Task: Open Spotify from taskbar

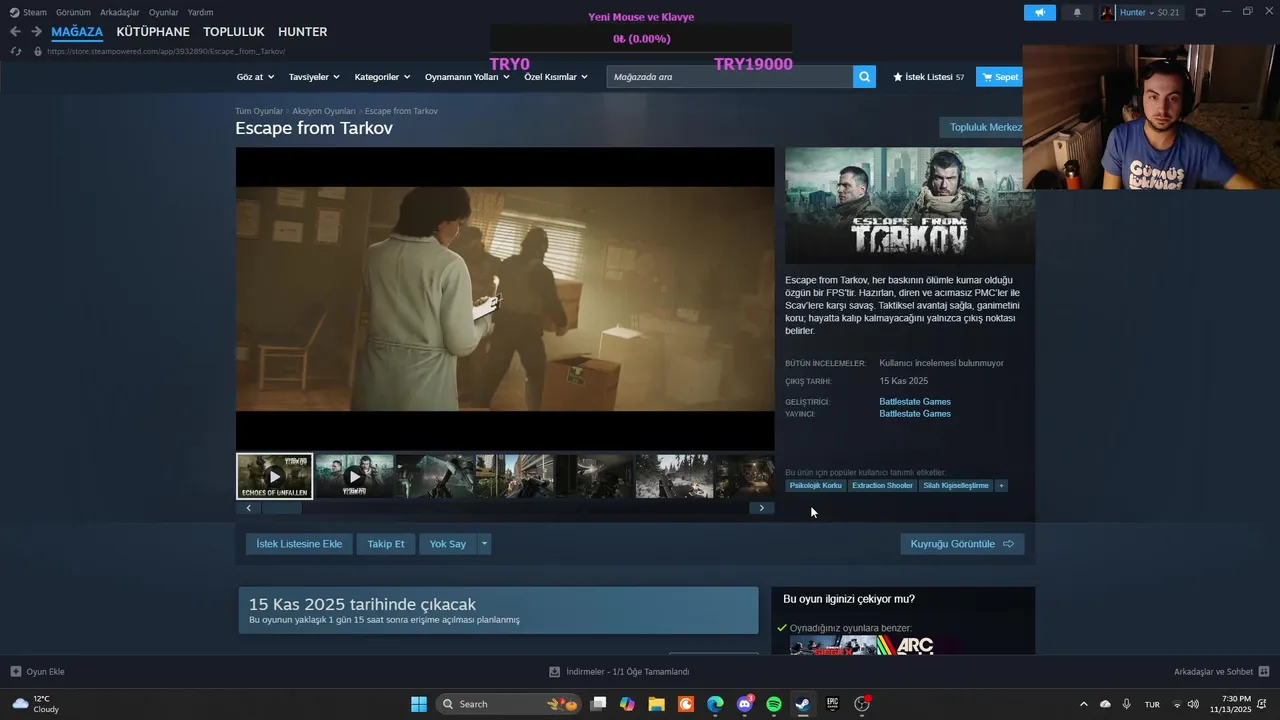Action: pyautogui.click(x=774, y=704)
